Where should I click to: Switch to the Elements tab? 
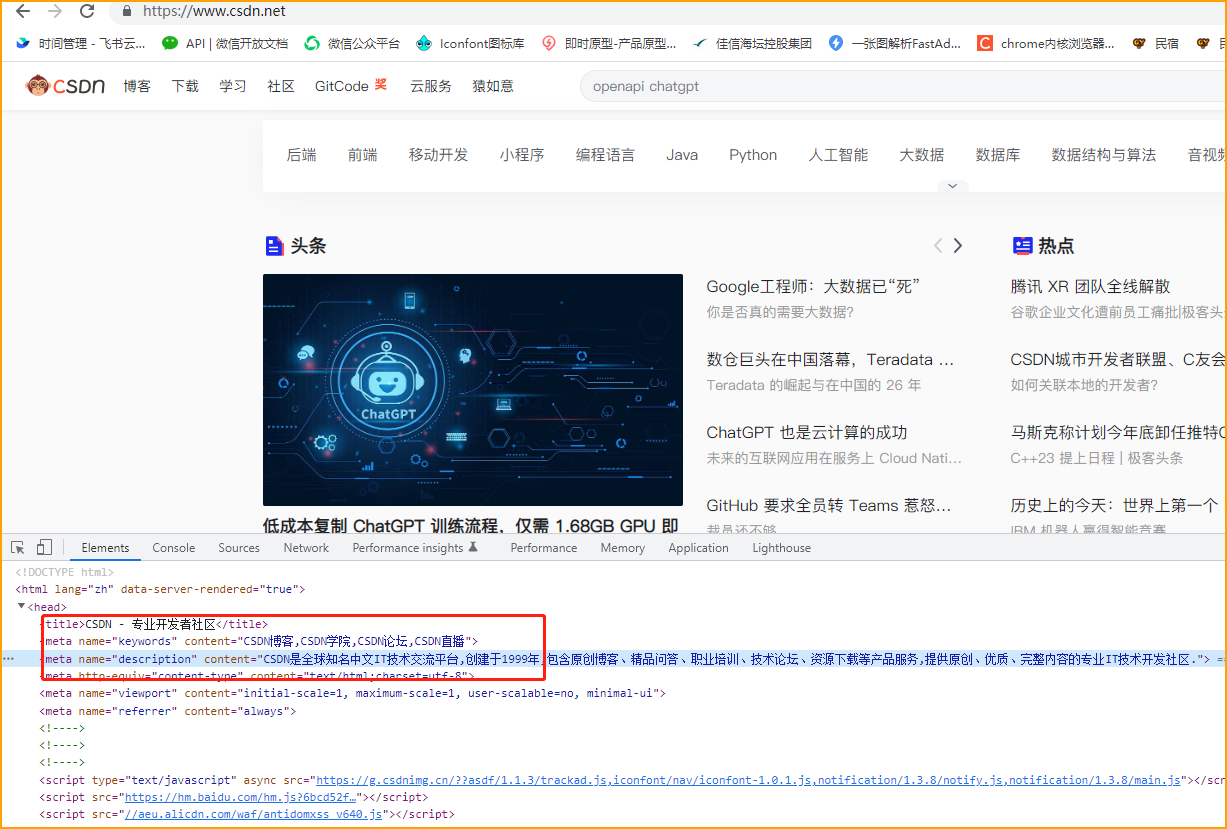point(105,548)
